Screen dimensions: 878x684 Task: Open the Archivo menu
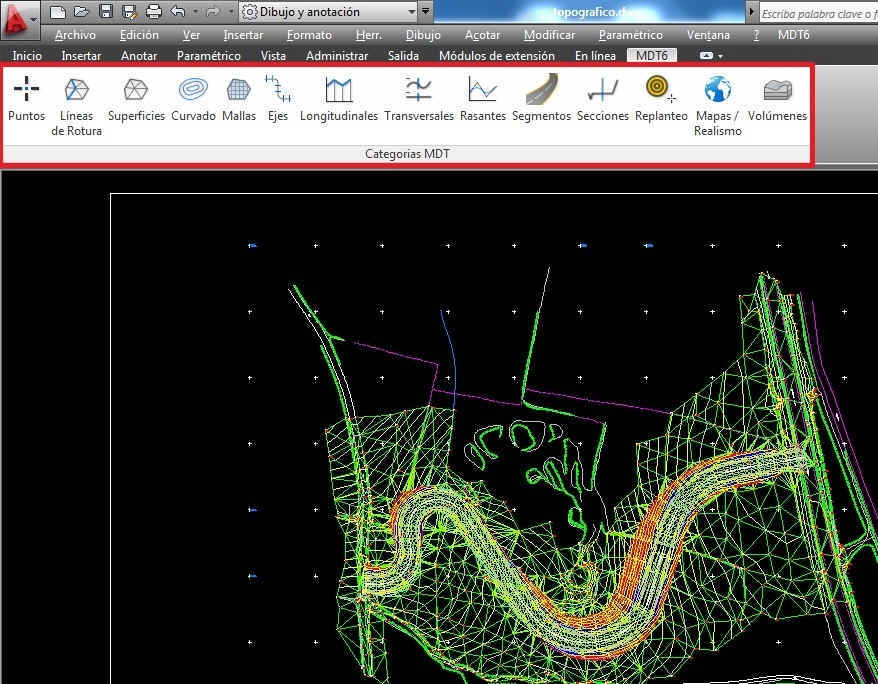(75, 35)
